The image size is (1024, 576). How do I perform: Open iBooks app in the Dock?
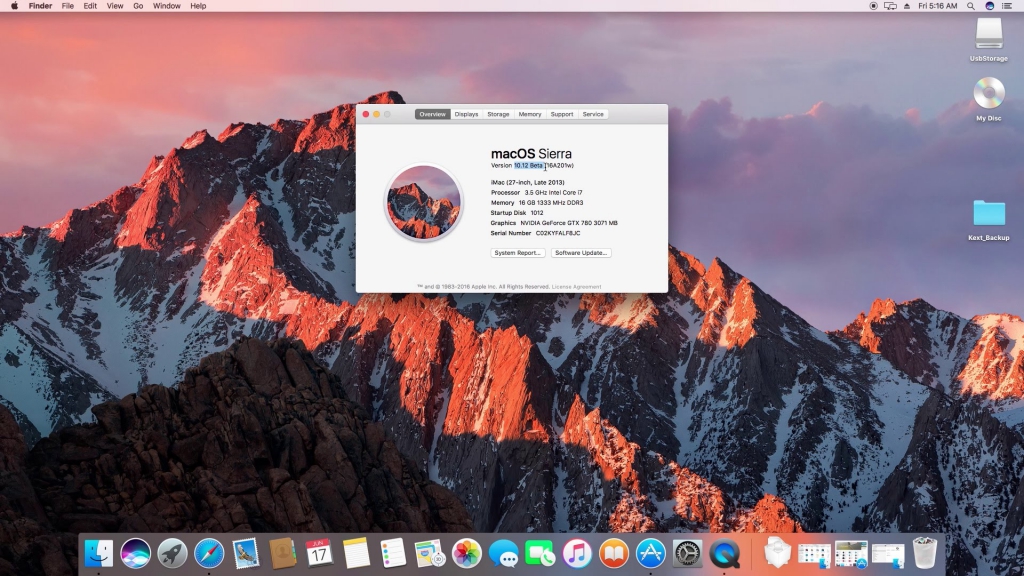click(613, 553)
